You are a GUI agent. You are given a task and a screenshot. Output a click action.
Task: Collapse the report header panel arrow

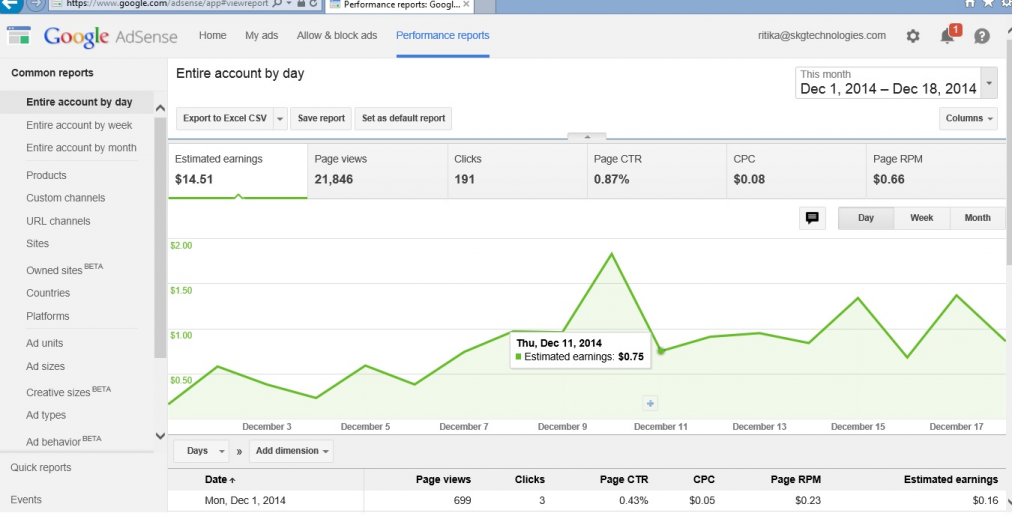586,137
